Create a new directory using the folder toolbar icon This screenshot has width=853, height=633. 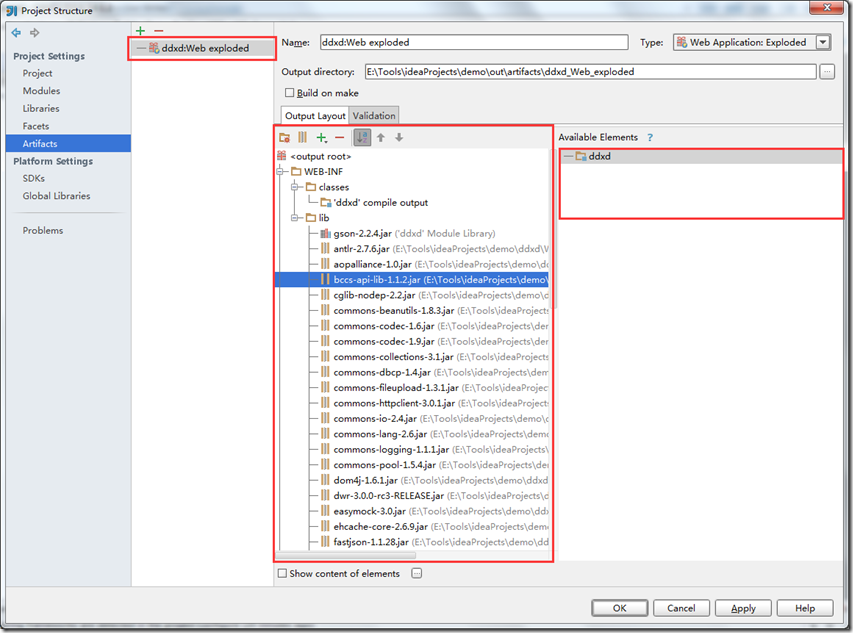click(284, 137)
